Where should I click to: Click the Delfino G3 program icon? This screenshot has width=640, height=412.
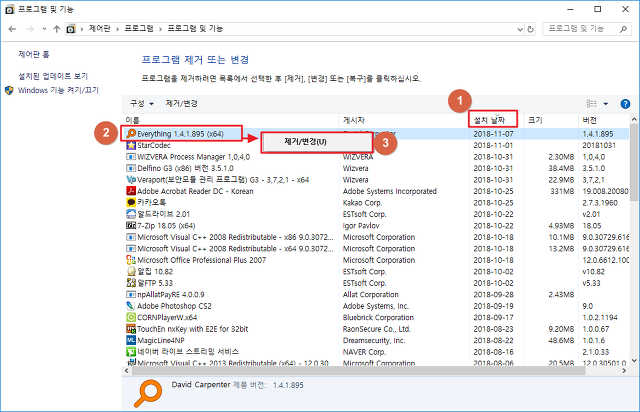click(x=131, y=168)
